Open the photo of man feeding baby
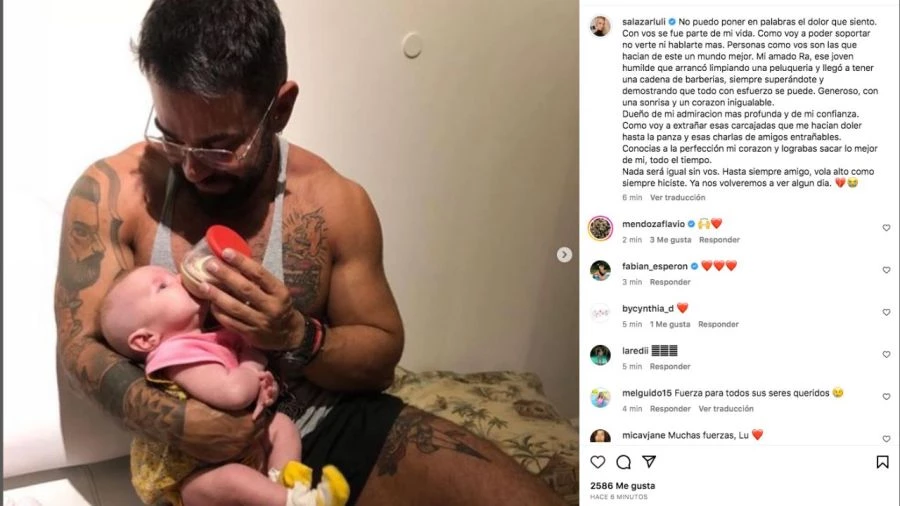Image resolution: width=900 pixels, height=506 pixels. click(x=290, y=253)
